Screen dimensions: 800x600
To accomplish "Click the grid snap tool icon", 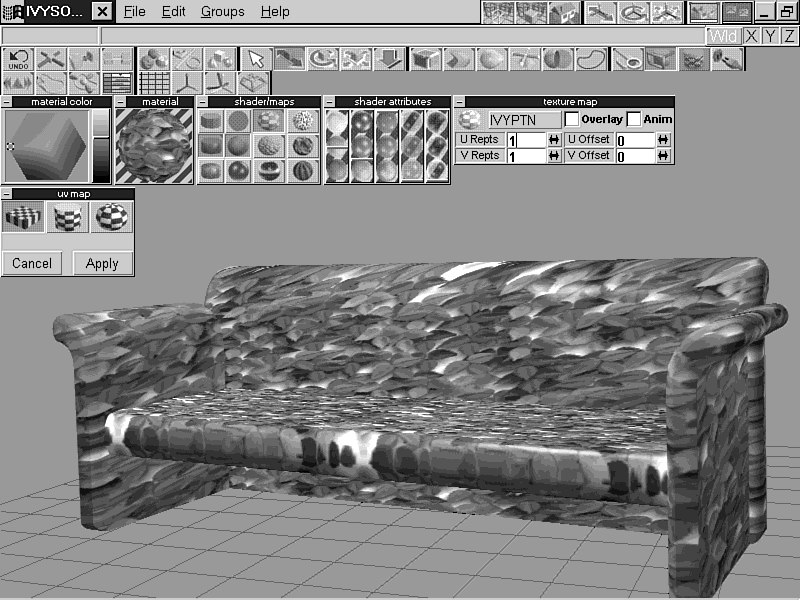I will click(152, 83).
